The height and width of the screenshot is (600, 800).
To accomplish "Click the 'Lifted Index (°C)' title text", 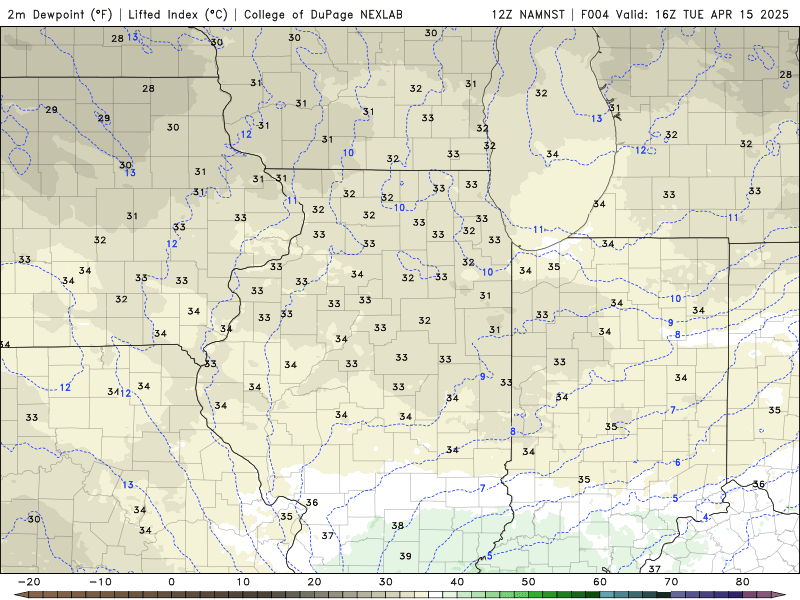I will click(178, 14).
